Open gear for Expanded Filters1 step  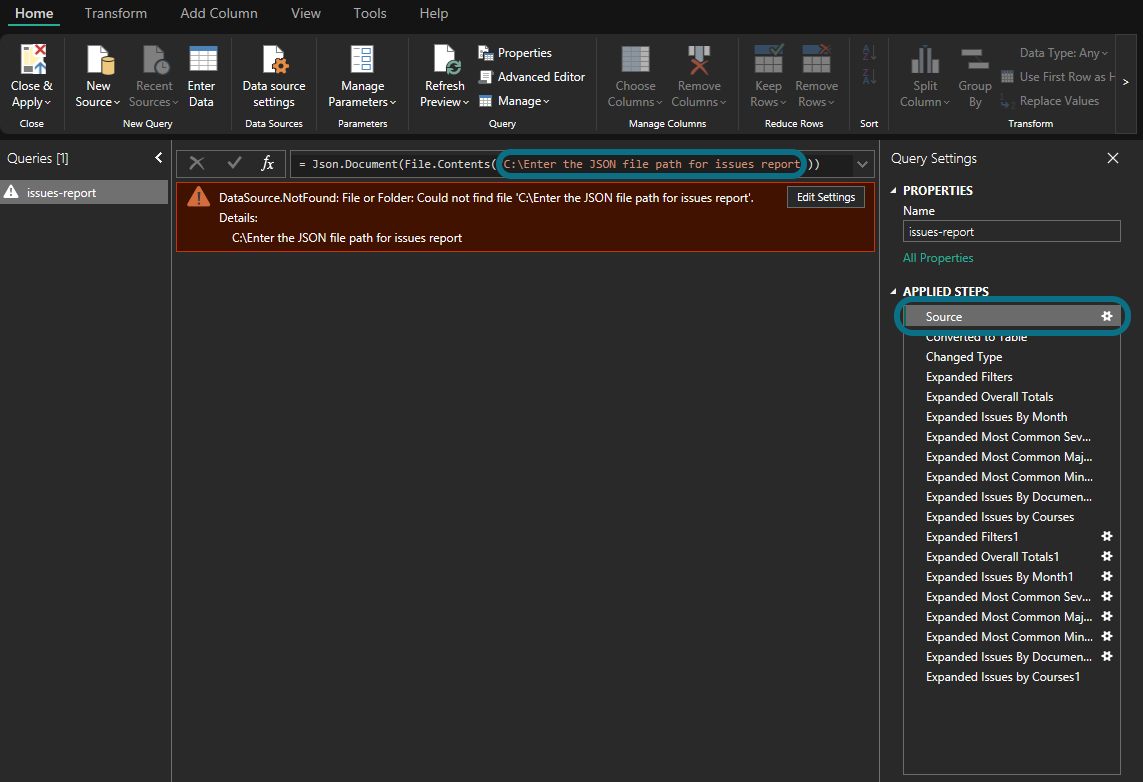(x=1107, y=536)
